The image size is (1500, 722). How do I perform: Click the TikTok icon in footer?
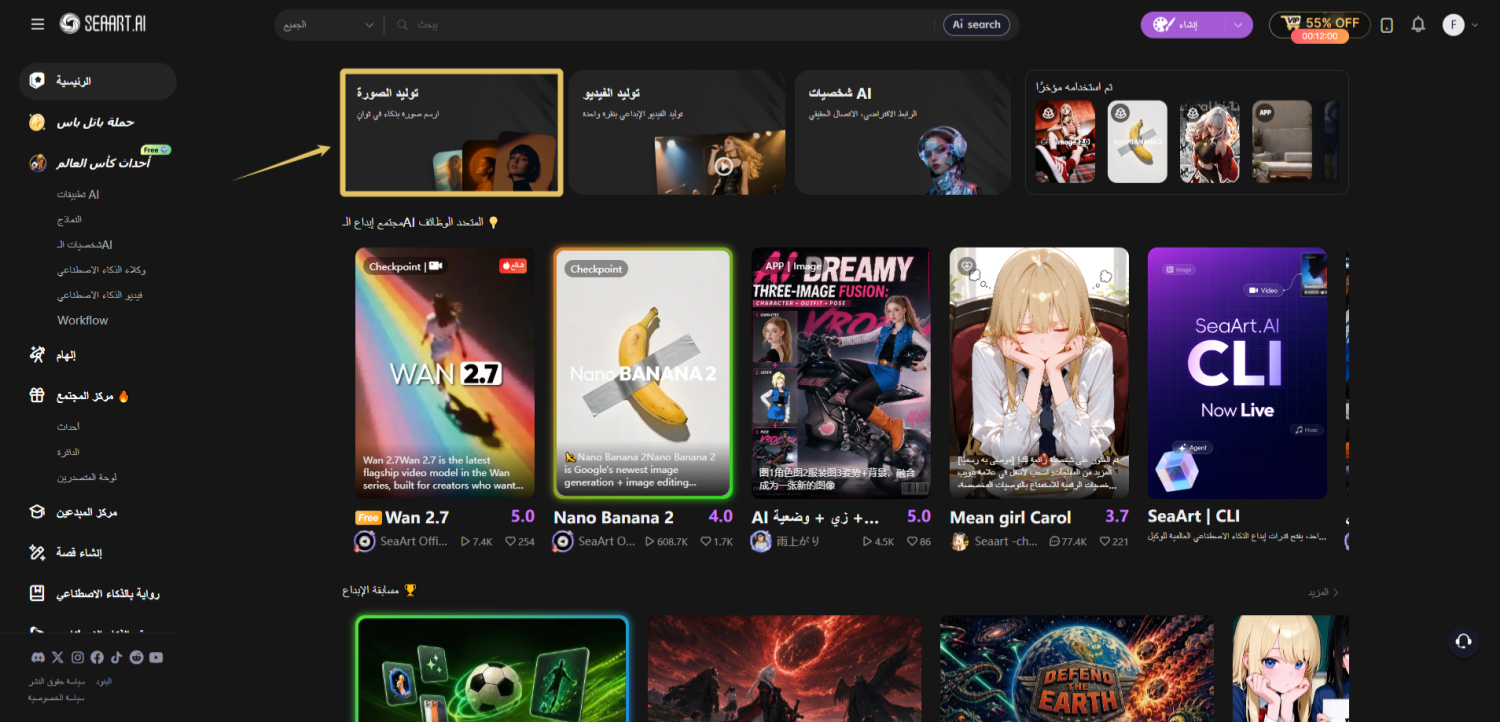[x=116, y=657]
